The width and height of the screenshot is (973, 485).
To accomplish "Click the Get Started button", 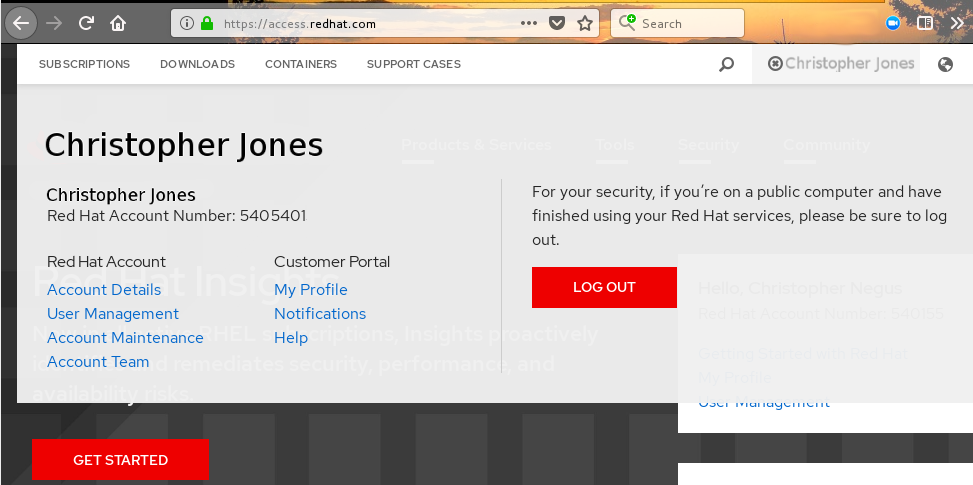I will coord(121,460).
